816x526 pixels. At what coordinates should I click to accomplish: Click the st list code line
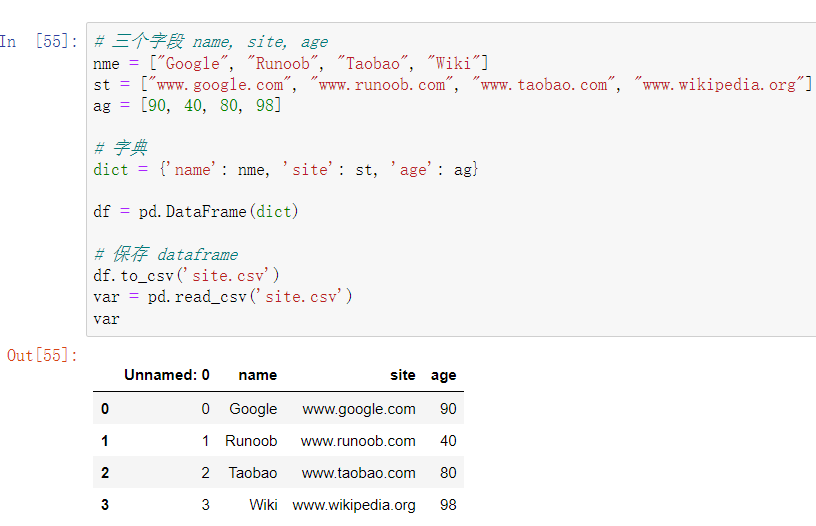point(452,85)
